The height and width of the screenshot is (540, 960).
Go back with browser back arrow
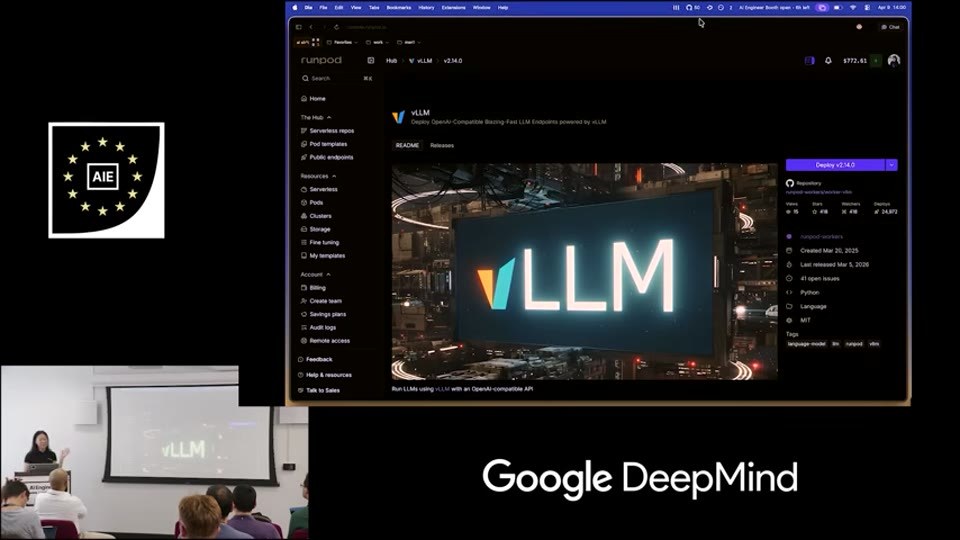coord(311,27)
